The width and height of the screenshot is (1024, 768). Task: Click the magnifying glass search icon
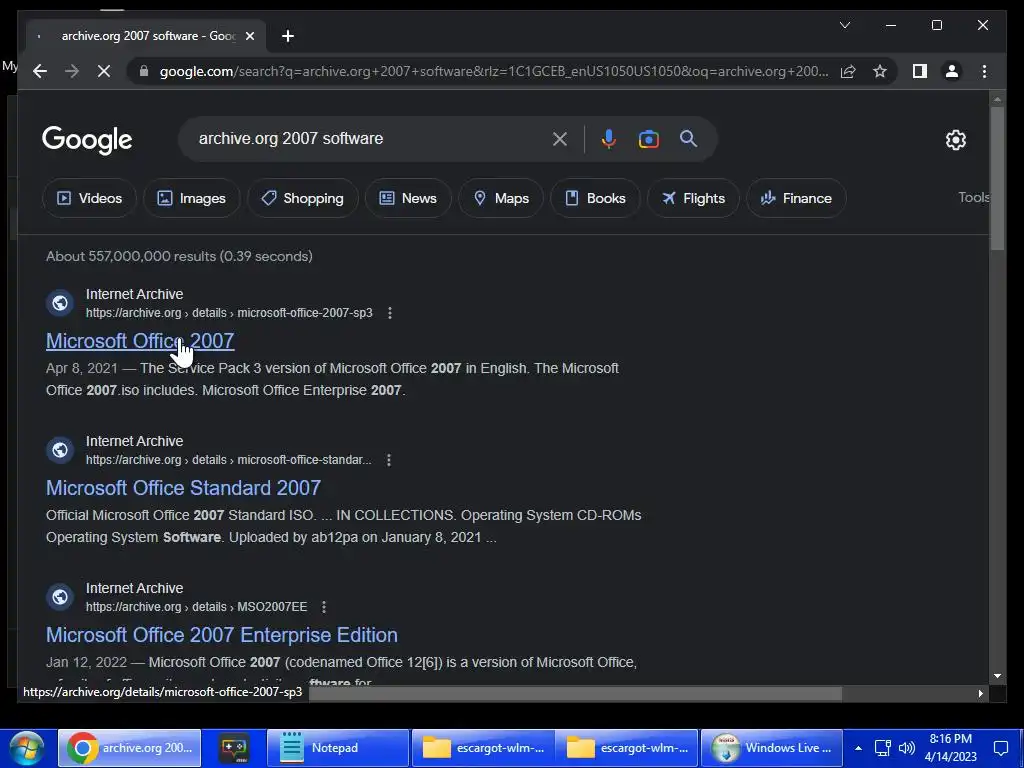click(688, 138)
